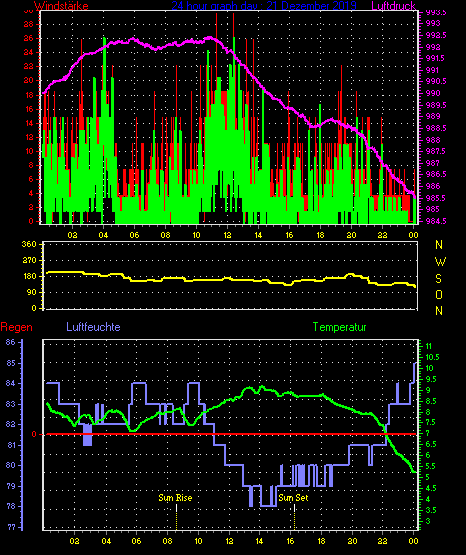
Task: Click the red 24 wind speed axis value
Action: (28, 52)
